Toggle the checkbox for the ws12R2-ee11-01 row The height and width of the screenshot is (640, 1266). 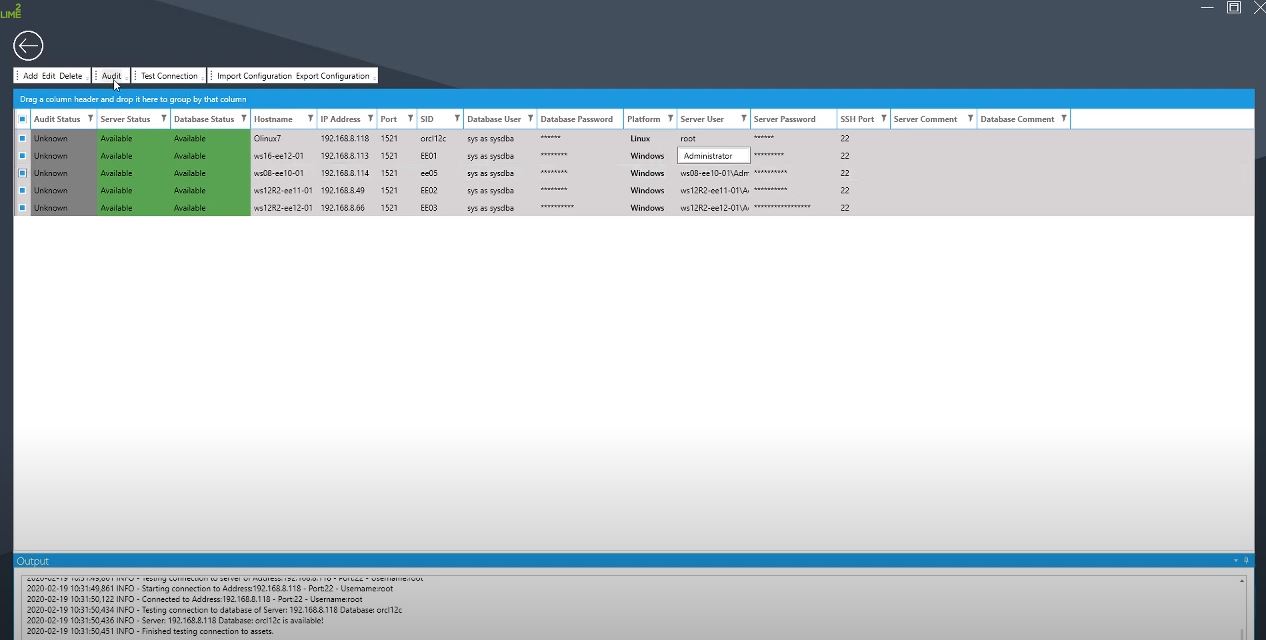(x=22, y=190)
